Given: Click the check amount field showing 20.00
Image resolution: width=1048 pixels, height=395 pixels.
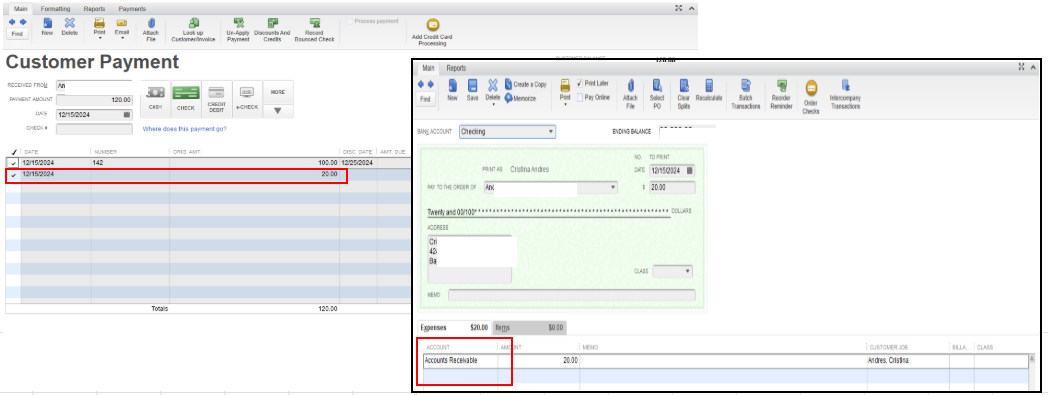Looking at the screenshot, I should (x=672, y=188).
